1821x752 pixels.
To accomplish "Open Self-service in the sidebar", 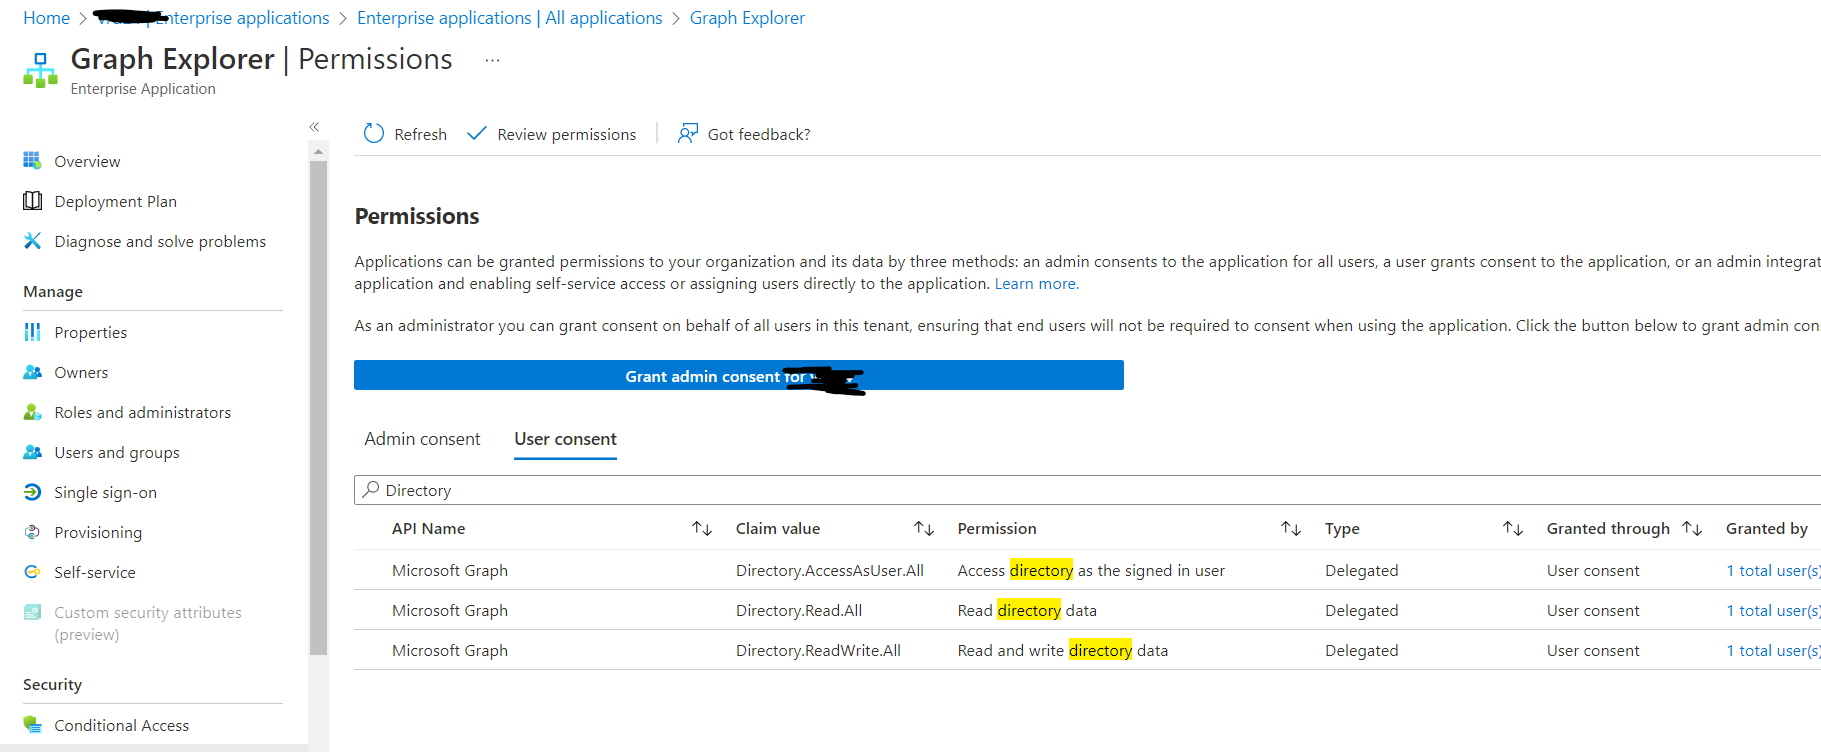I will pyautogui.click(x=94, y=572).
